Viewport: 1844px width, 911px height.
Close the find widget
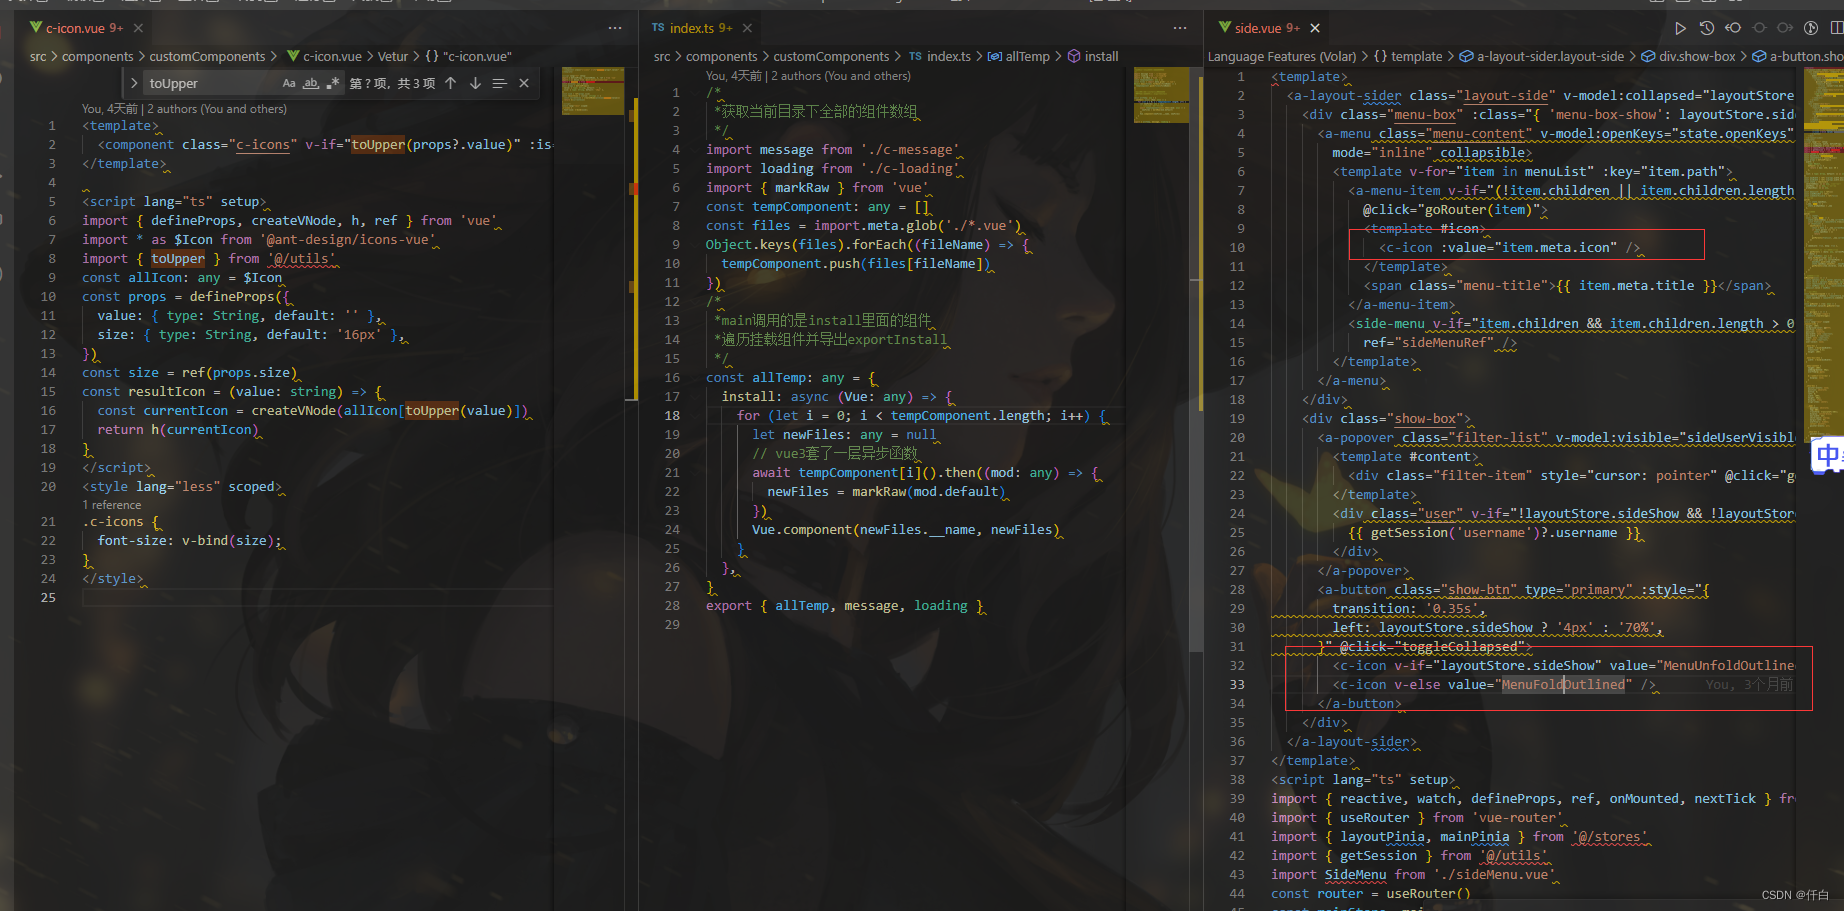click(524, 83)
